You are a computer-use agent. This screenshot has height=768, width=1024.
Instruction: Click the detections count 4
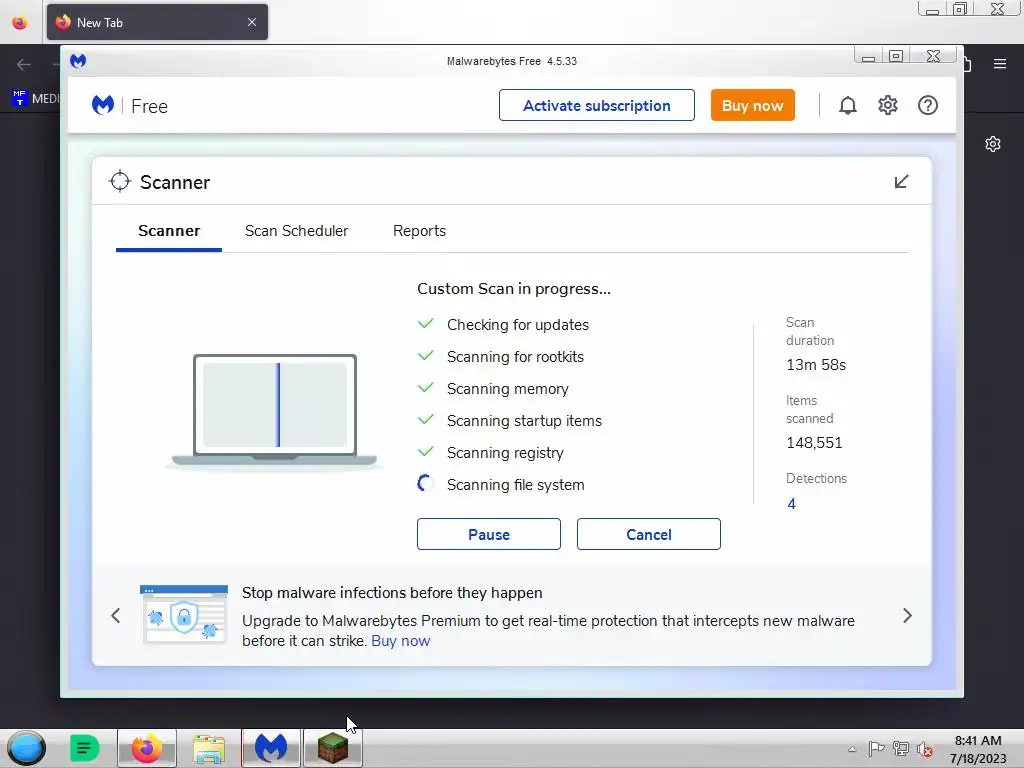(x=792, y=504)
